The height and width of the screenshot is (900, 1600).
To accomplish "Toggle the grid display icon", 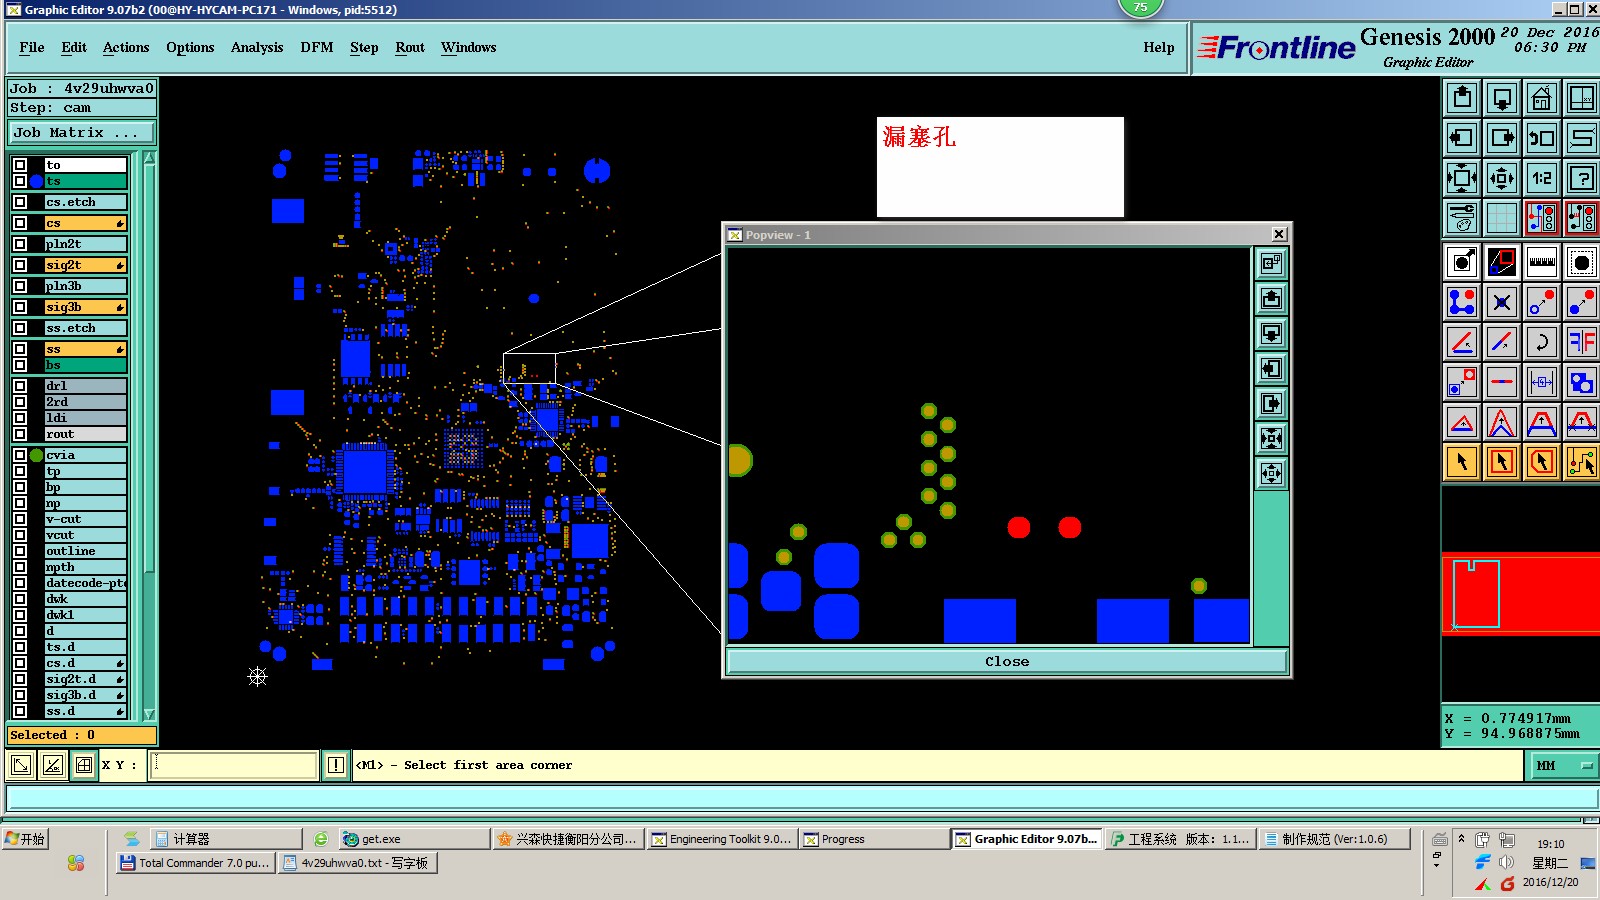I will point(1502,217).
